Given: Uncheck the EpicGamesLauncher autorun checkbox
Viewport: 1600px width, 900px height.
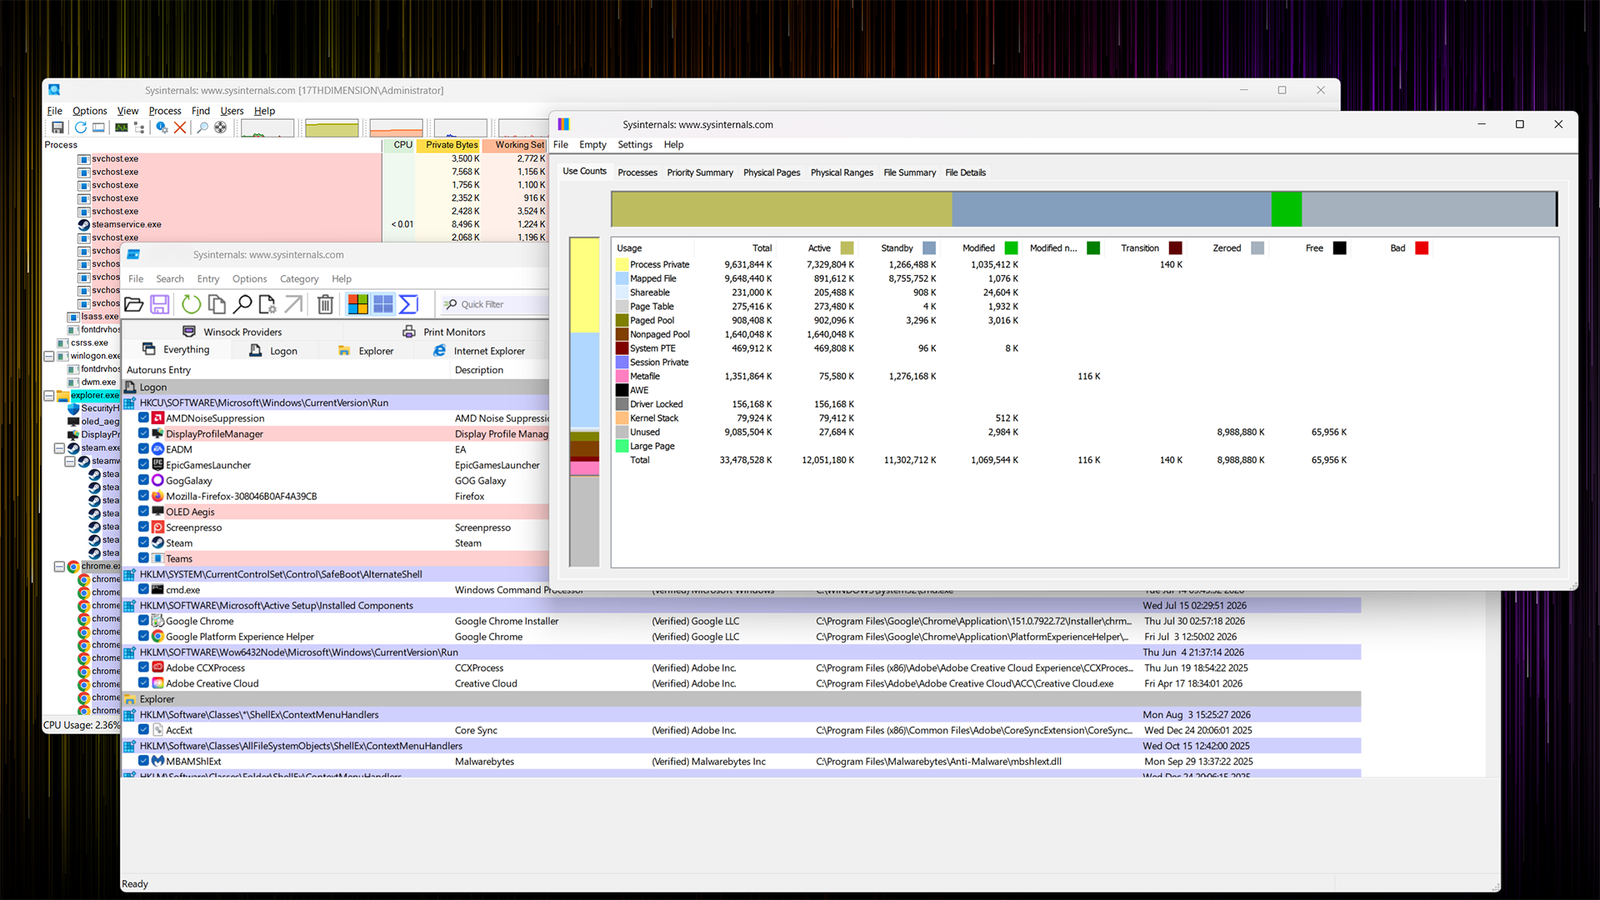Looking at the screenshot, I should 144,465.
